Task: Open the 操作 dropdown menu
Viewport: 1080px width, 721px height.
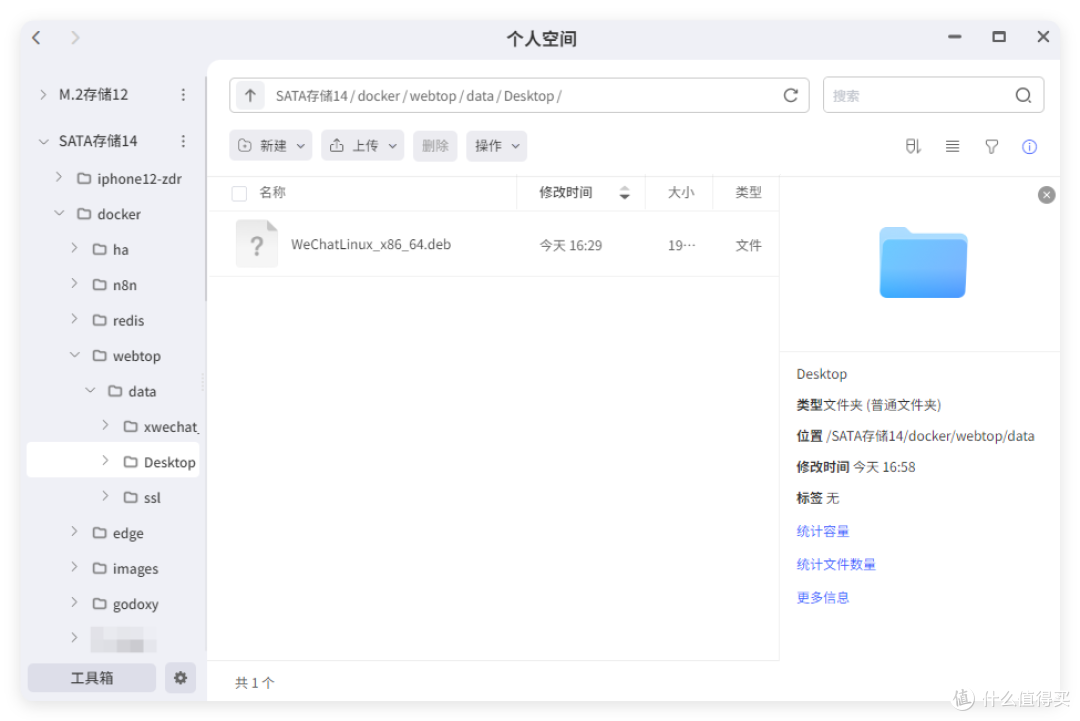Action: (497, 146)
